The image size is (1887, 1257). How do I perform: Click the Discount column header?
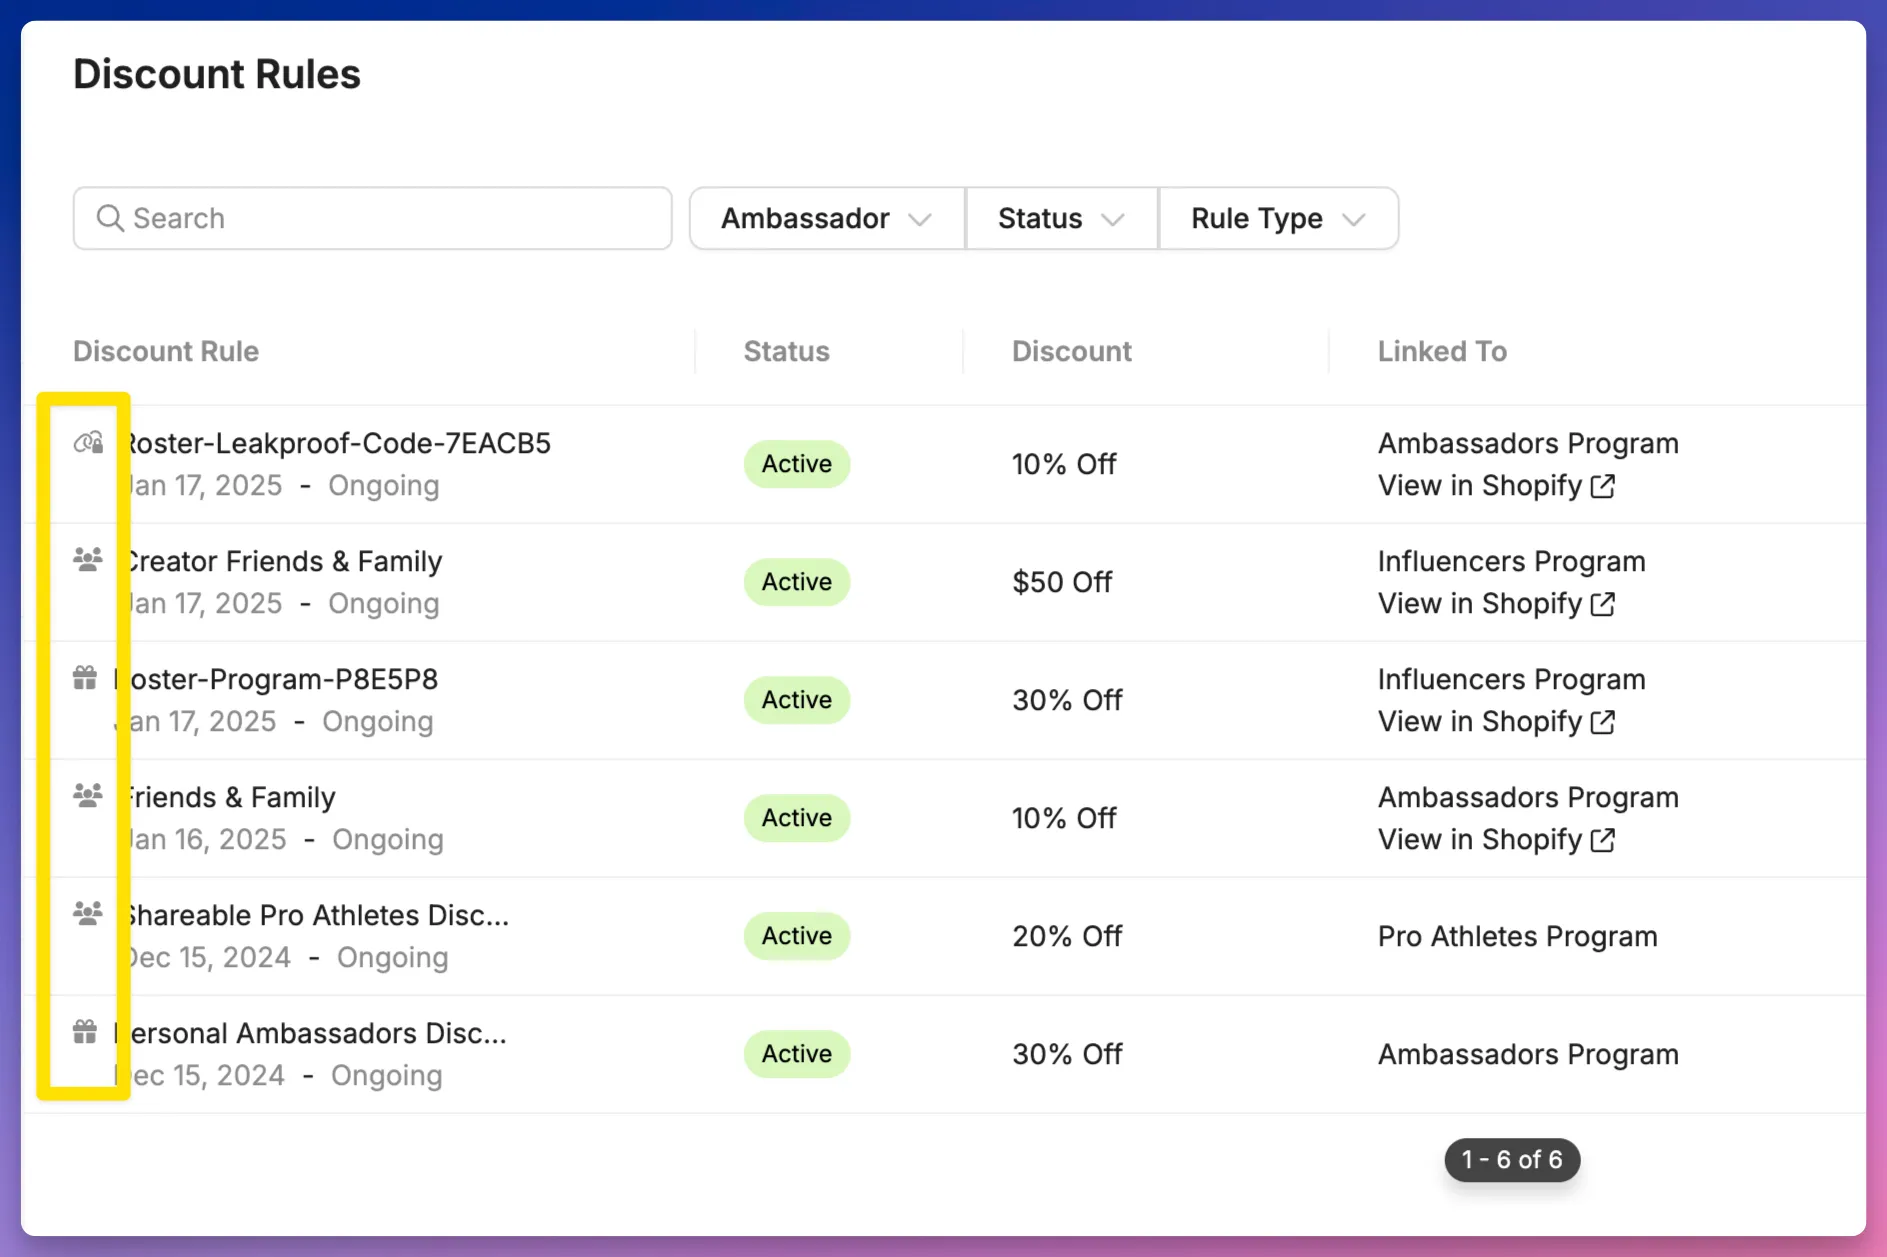click(1072, 351)
